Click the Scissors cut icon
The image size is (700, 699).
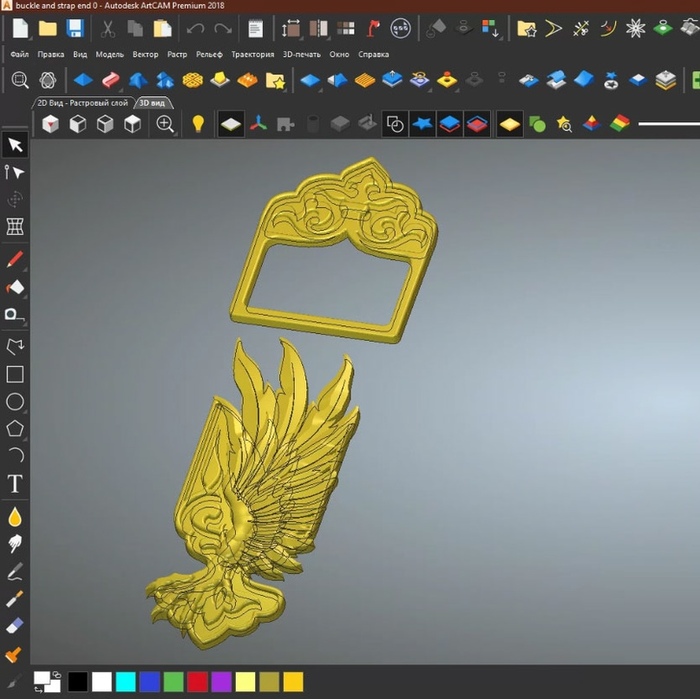pyautogui.click(x=108, y=28)
